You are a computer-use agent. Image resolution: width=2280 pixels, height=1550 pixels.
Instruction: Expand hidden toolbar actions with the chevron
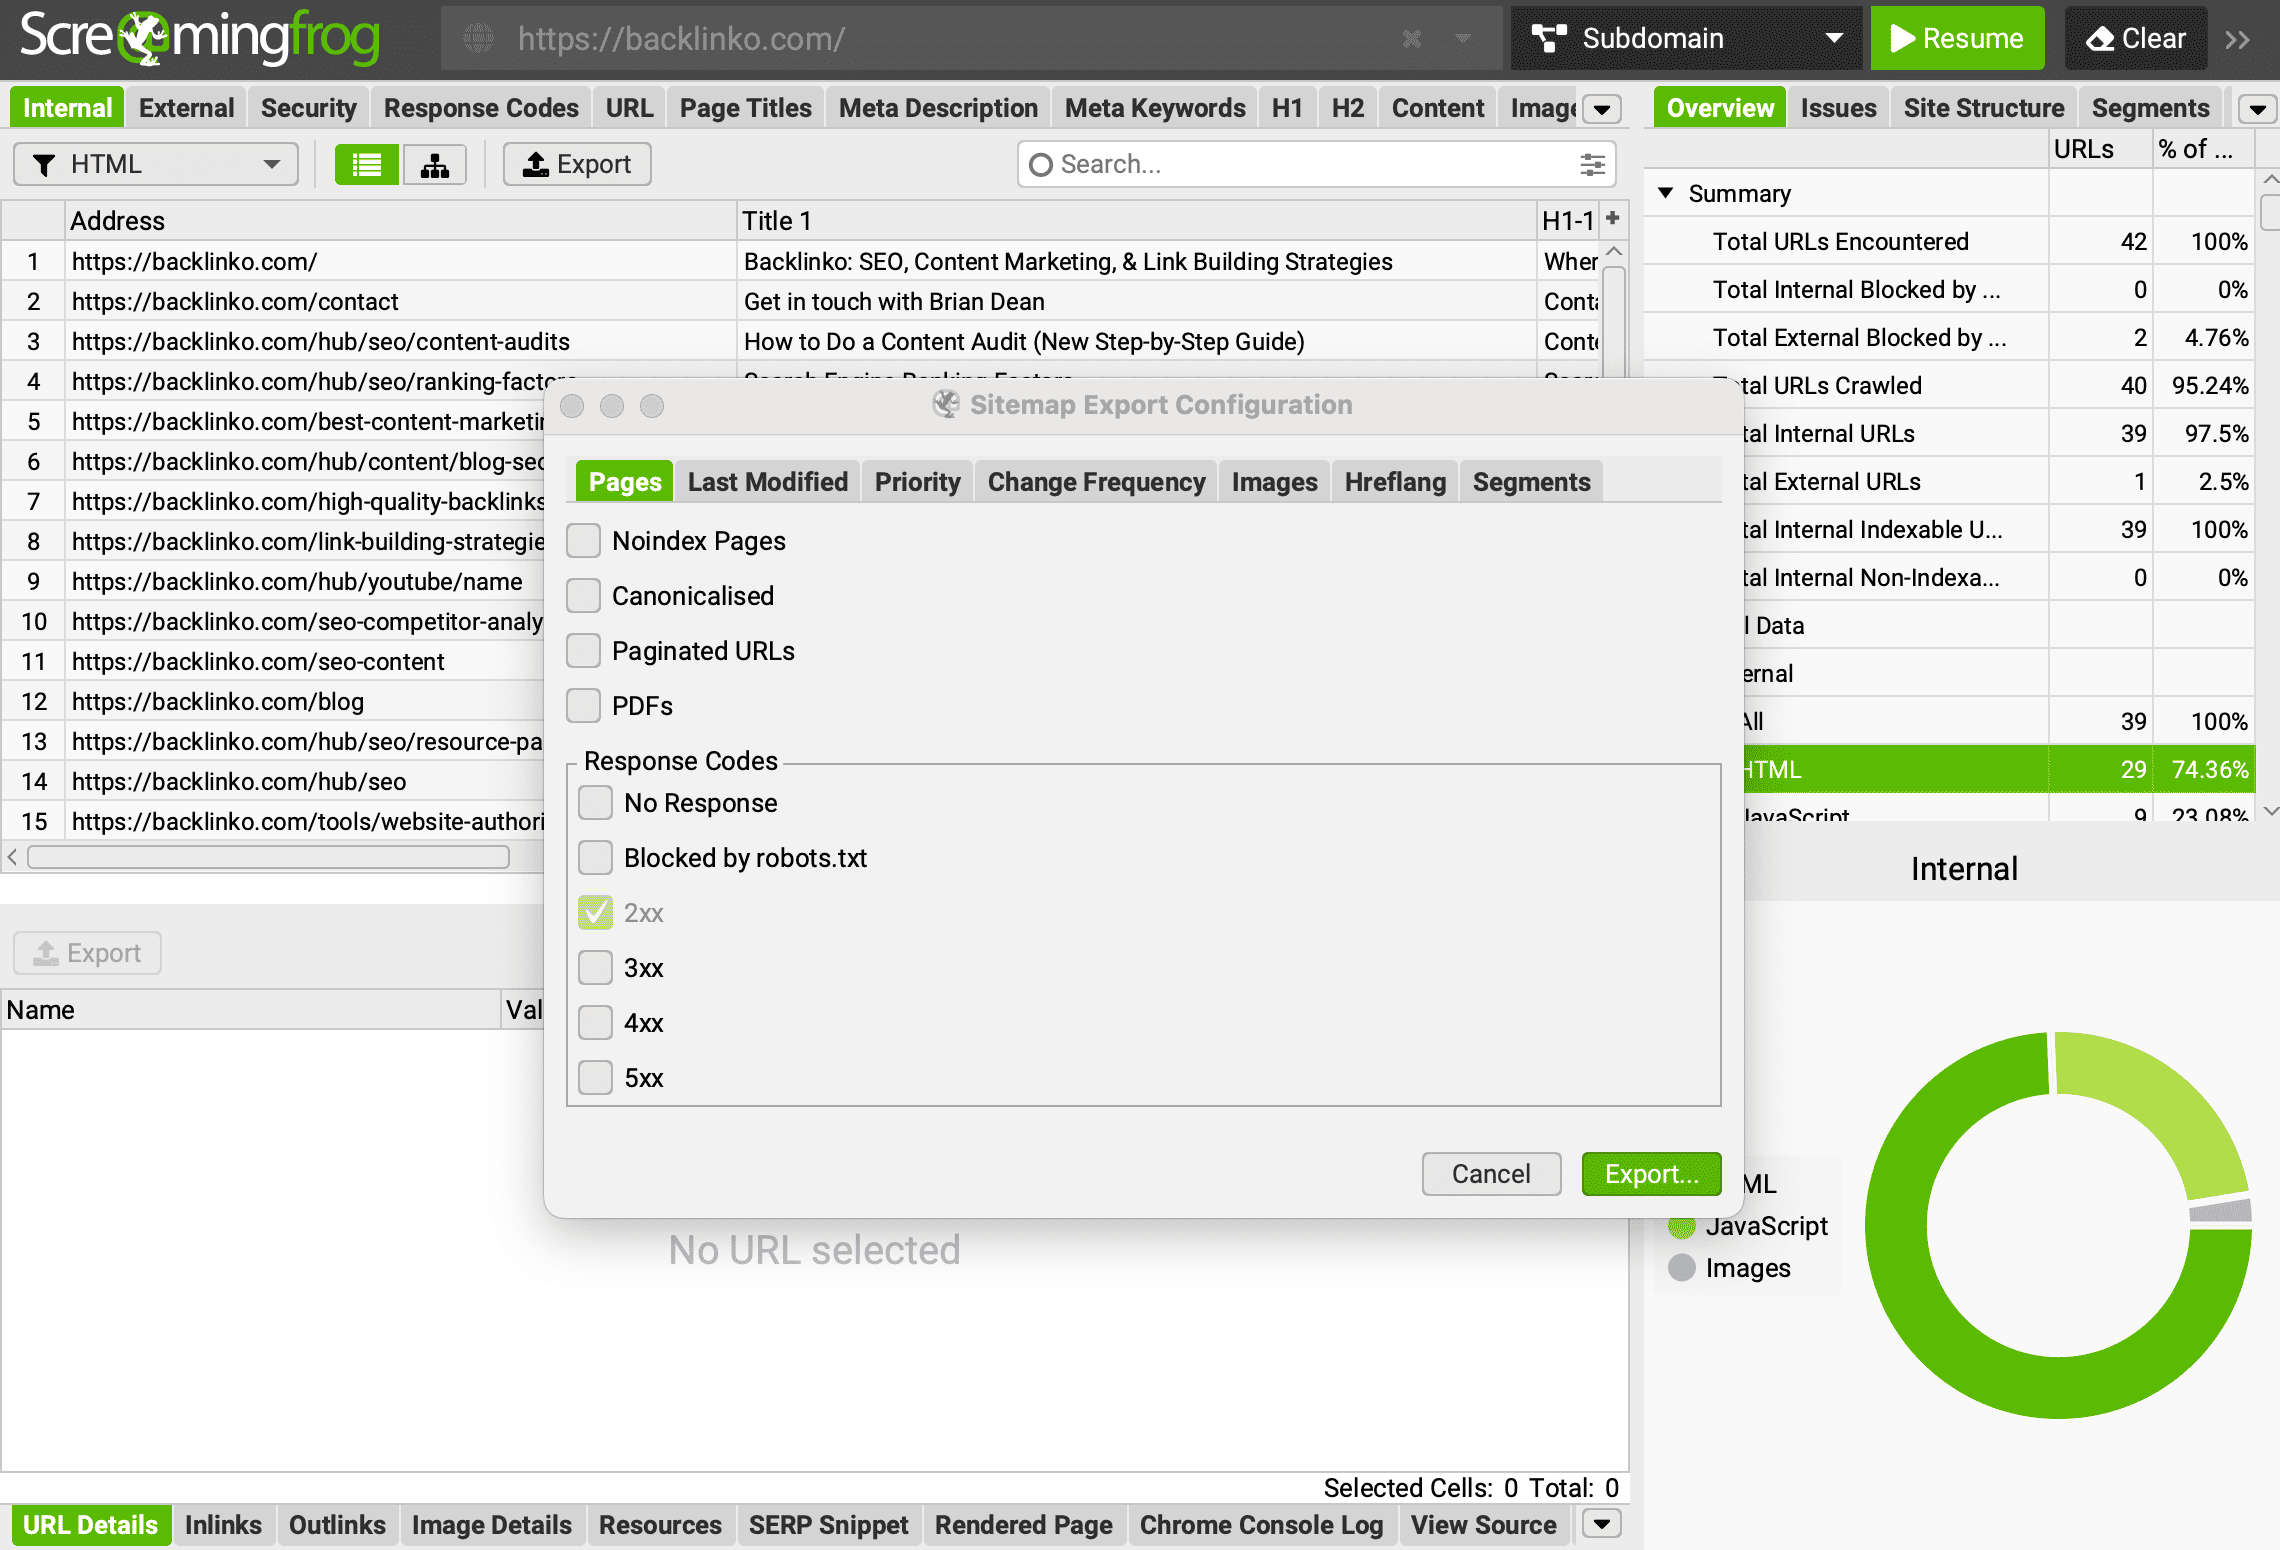(x=2238, y=39)
